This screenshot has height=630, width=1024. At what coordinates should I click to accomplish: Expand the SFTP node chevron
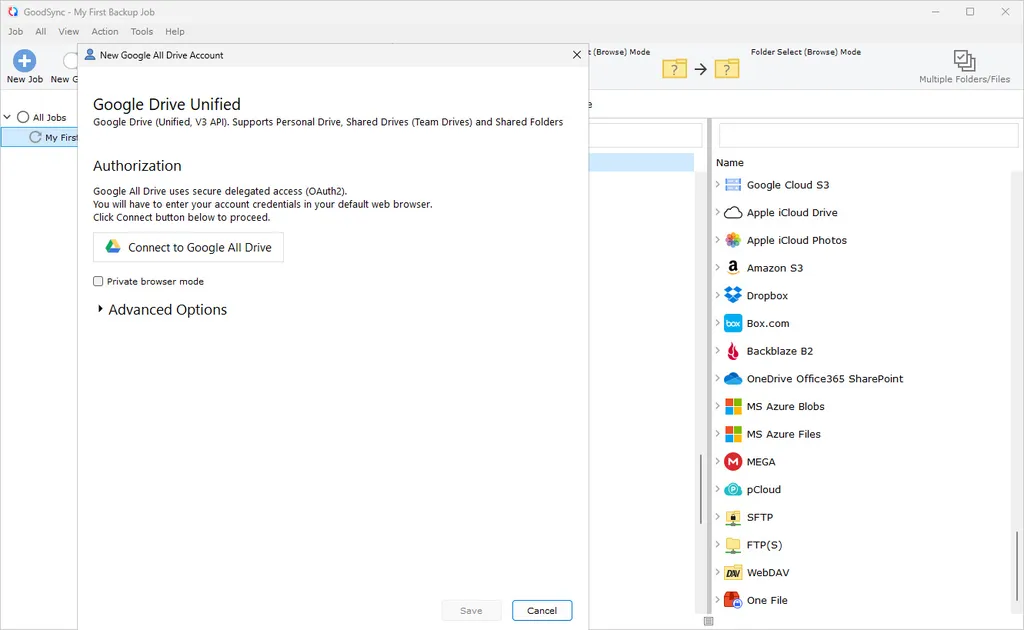717,517
